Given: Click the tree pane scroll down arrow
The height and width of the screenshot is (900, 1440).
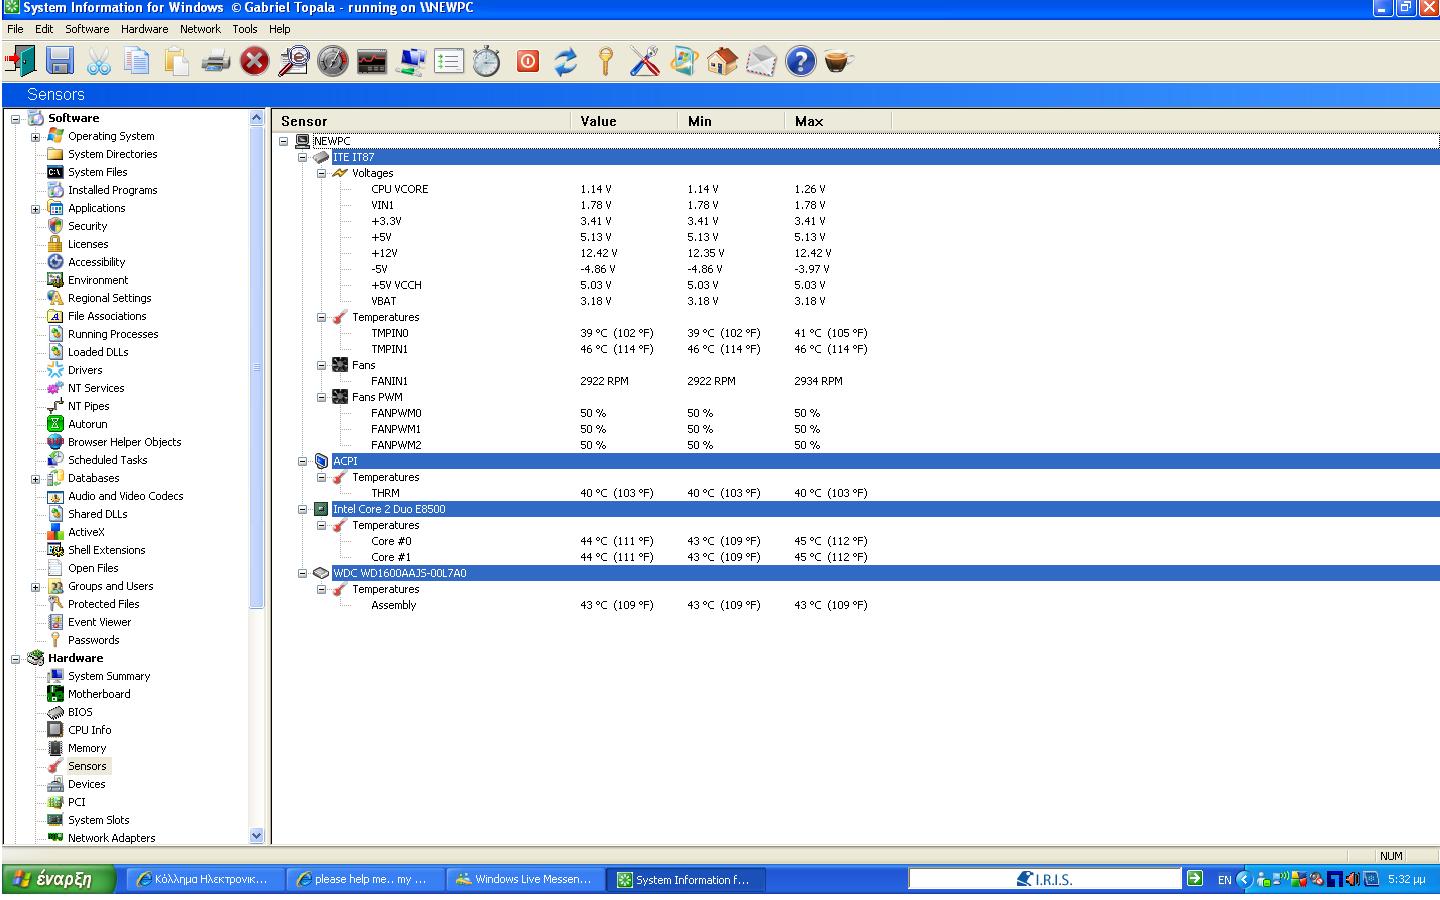Looking at the screenshot, I should click(256, 836).
